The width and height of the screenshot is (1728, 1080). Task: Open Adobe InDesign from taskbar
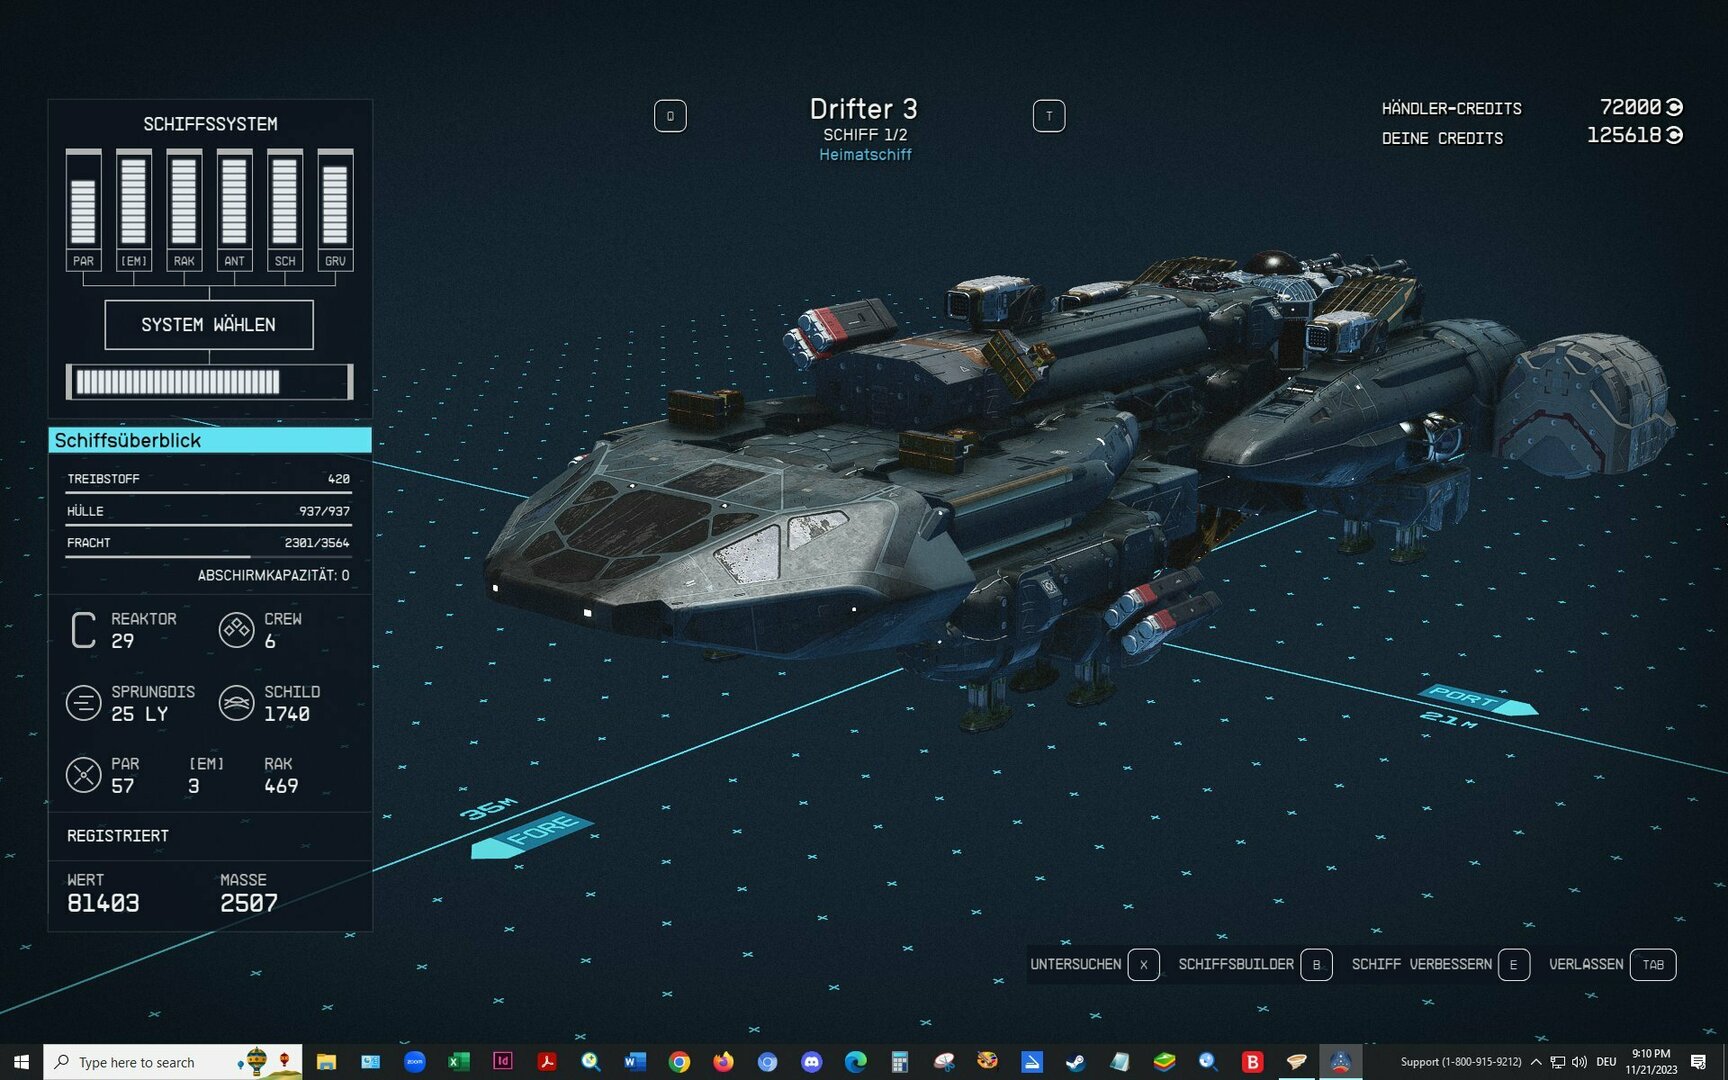[503, 1062]
